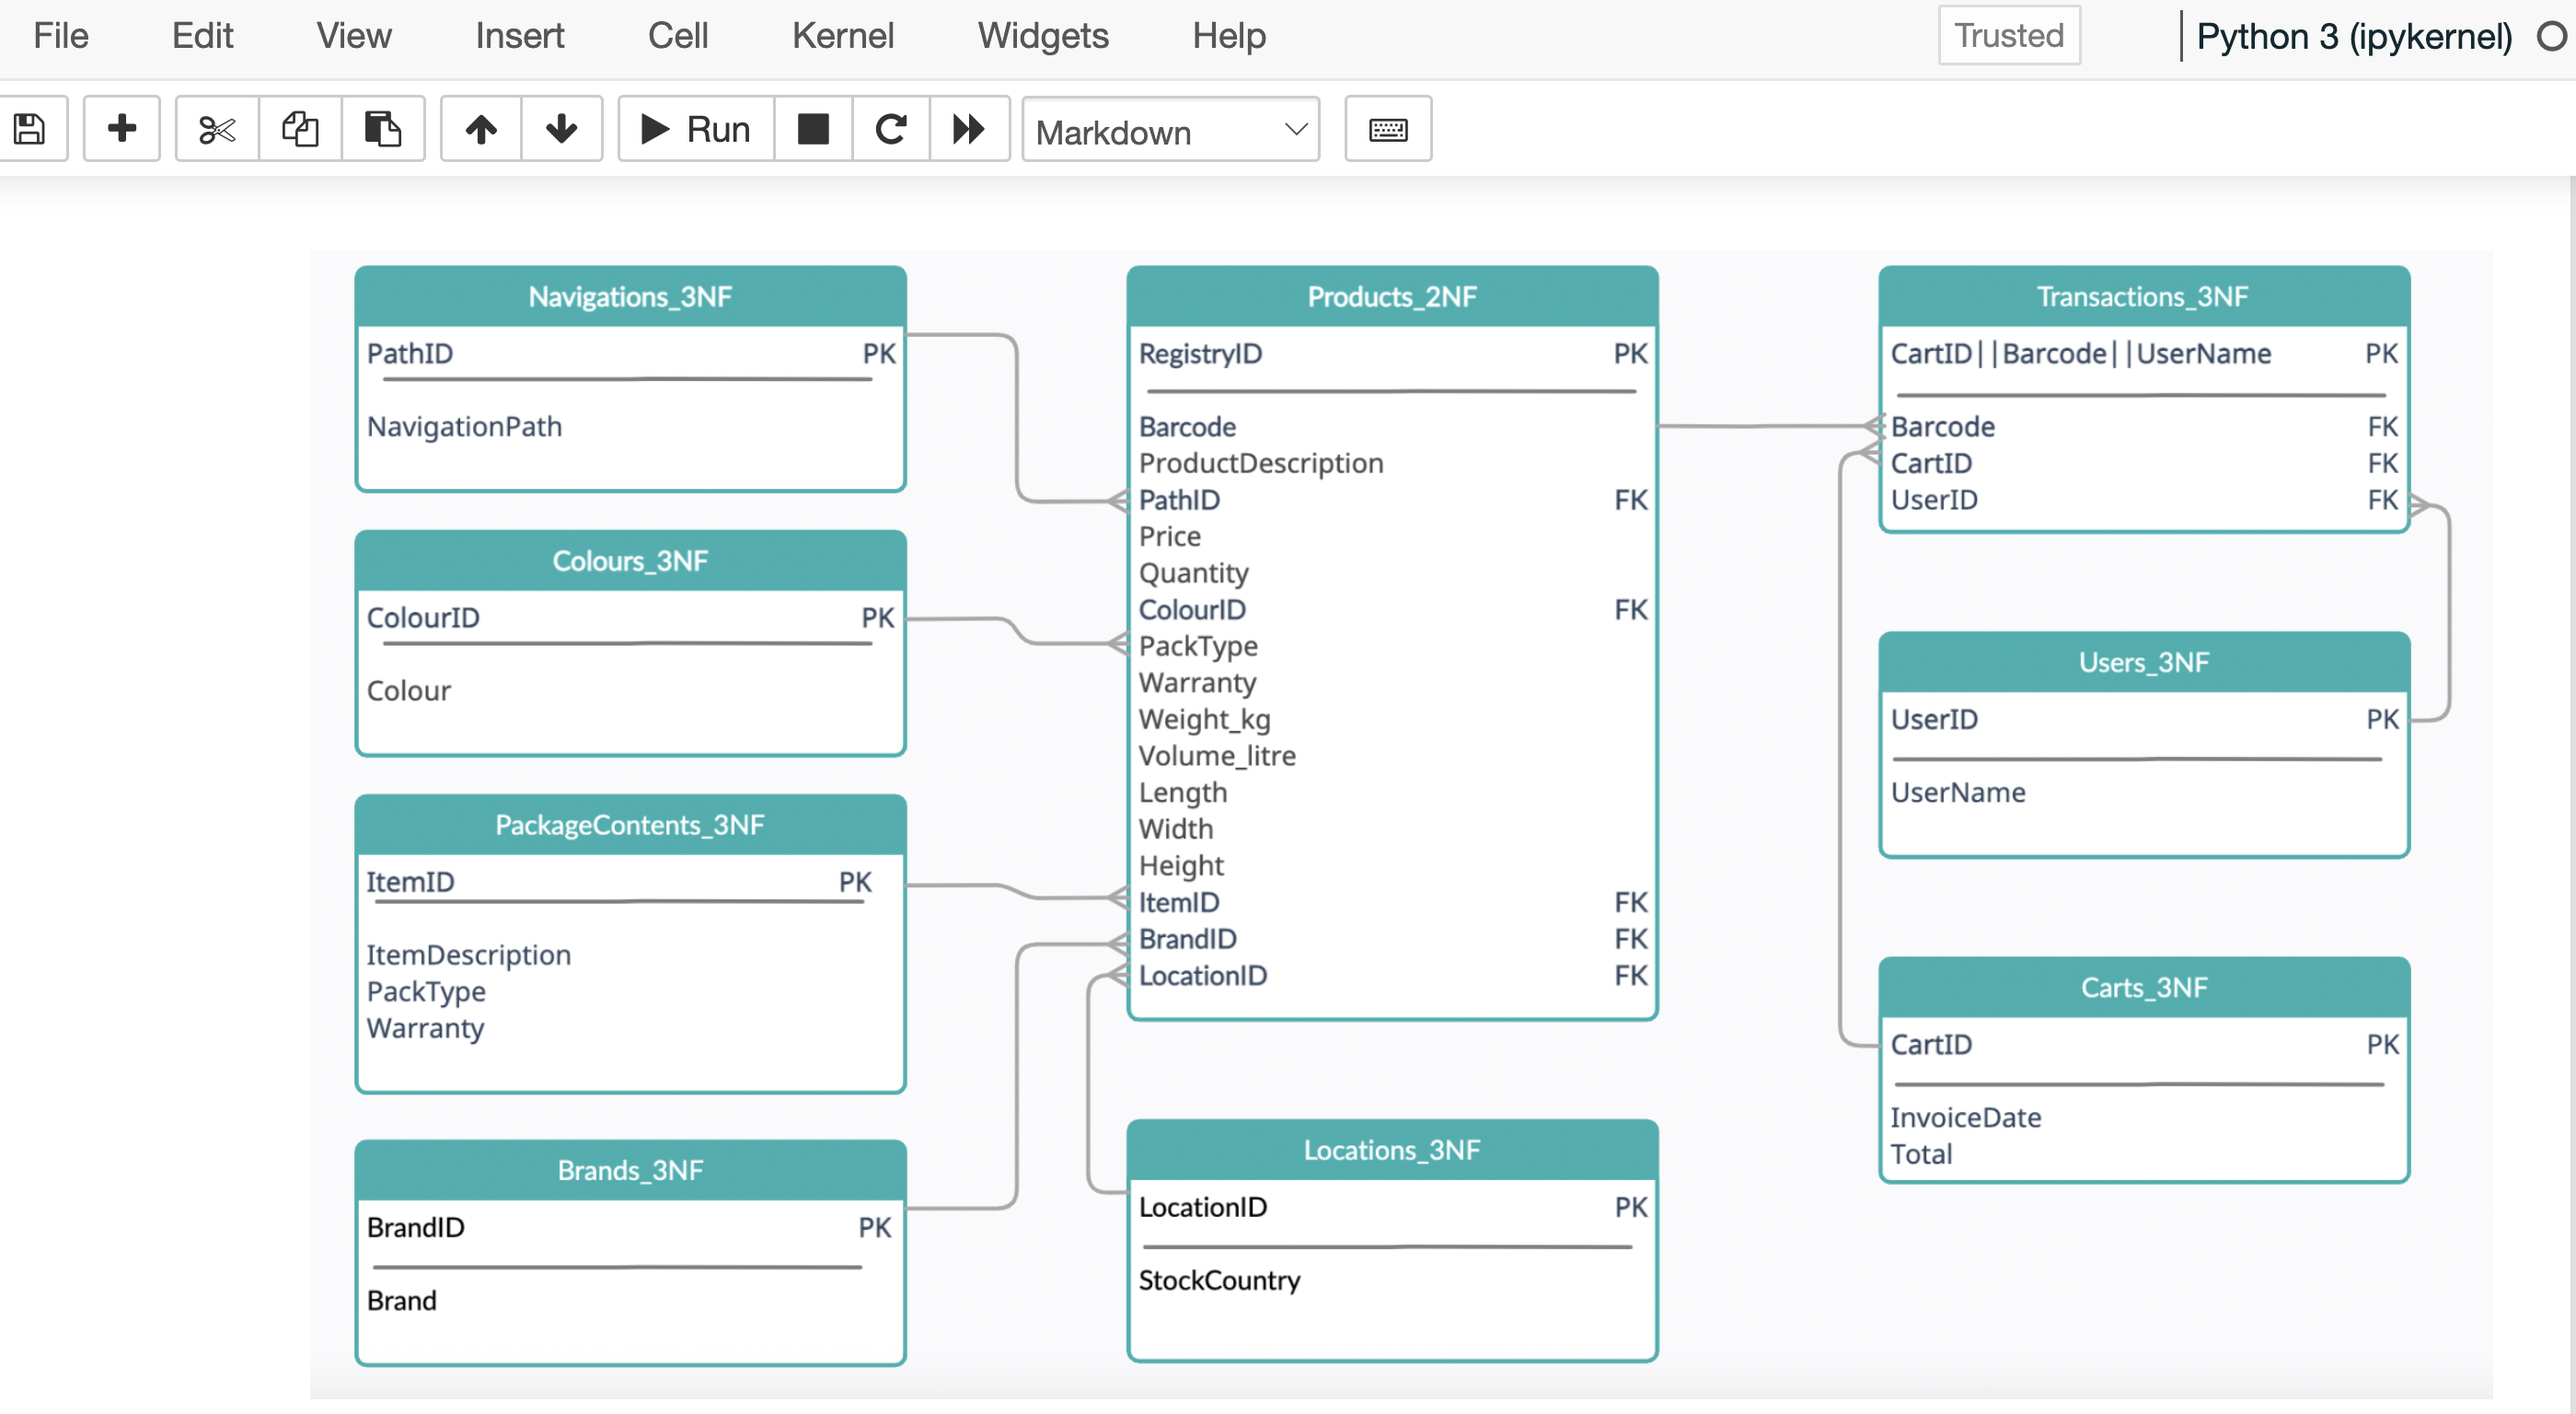Screen dimensions: 2576x1414
Task: Click the PackageContents_3NF table header
Action: coord(630,825)
